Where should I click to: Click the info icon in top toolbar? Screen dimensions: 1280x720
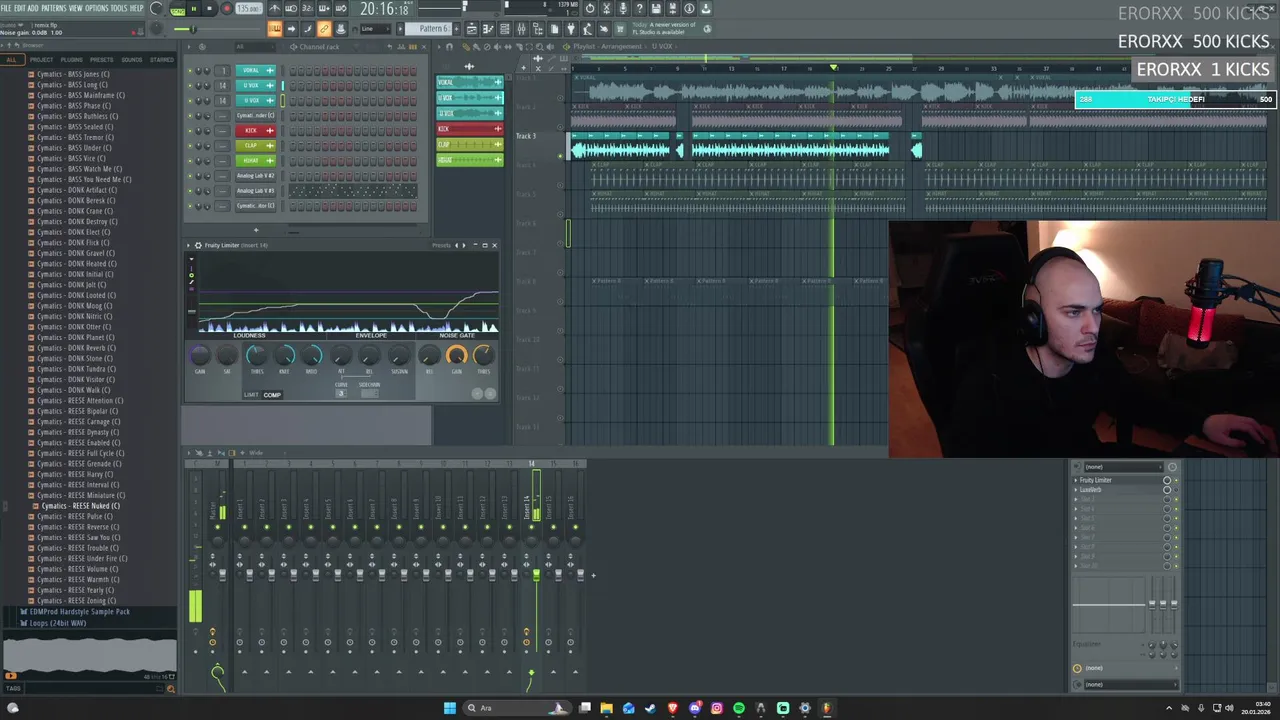point(689,9)
